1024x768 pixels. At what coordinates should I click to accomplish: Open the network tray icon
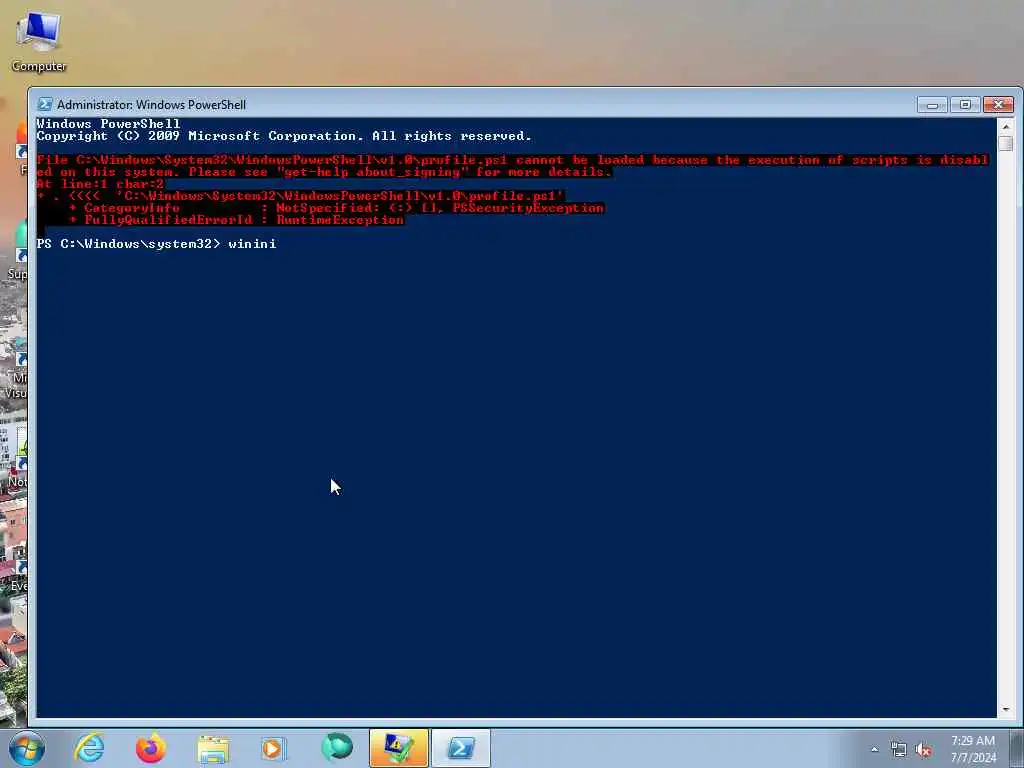pyautogui.click(x=899, y=750)
